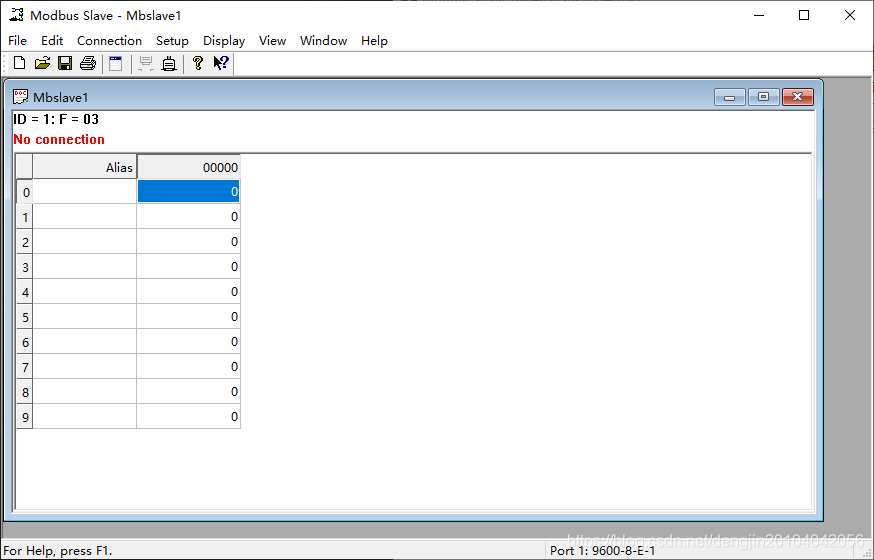Select the value cell in row 2
This screenshot has height=560, width=874.
click(x=188, y=241)
